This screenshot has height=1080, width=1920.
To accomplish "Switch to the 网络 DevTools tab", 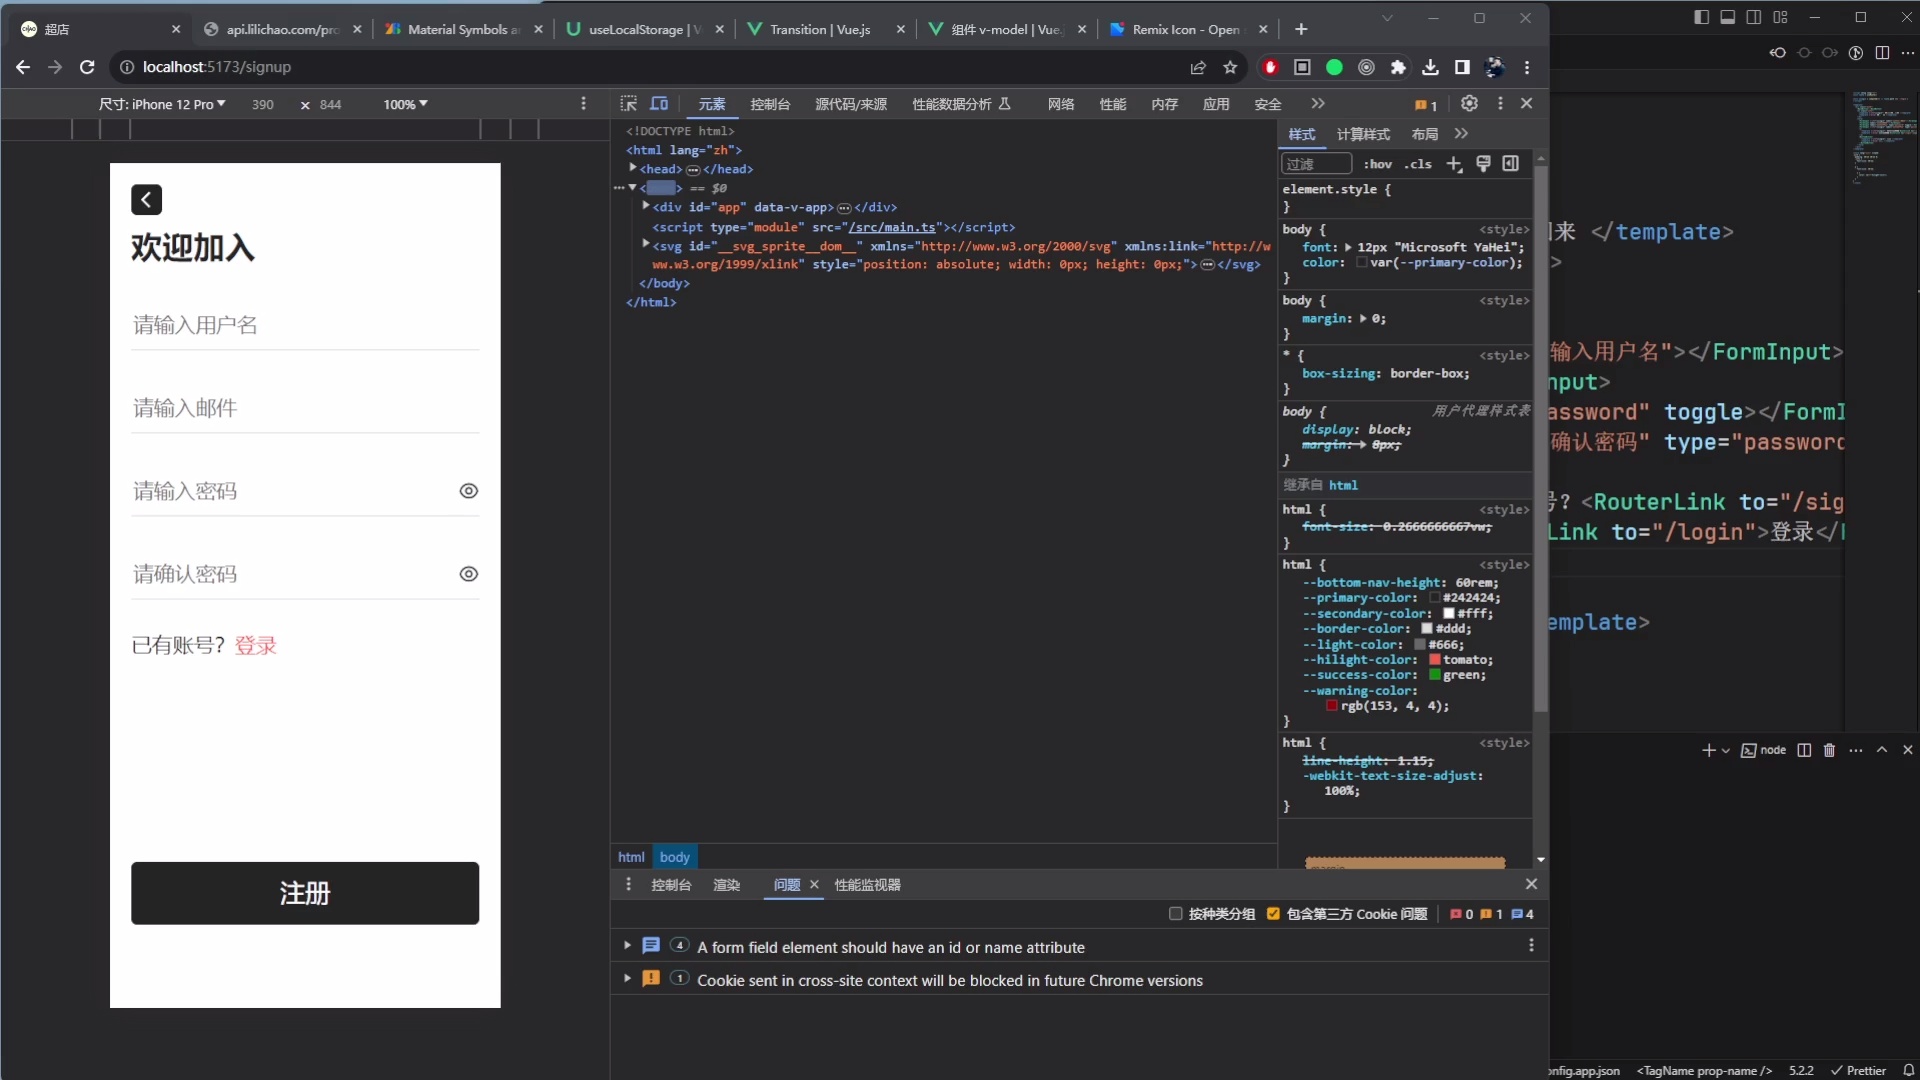I will click(x=1060, y=104).
